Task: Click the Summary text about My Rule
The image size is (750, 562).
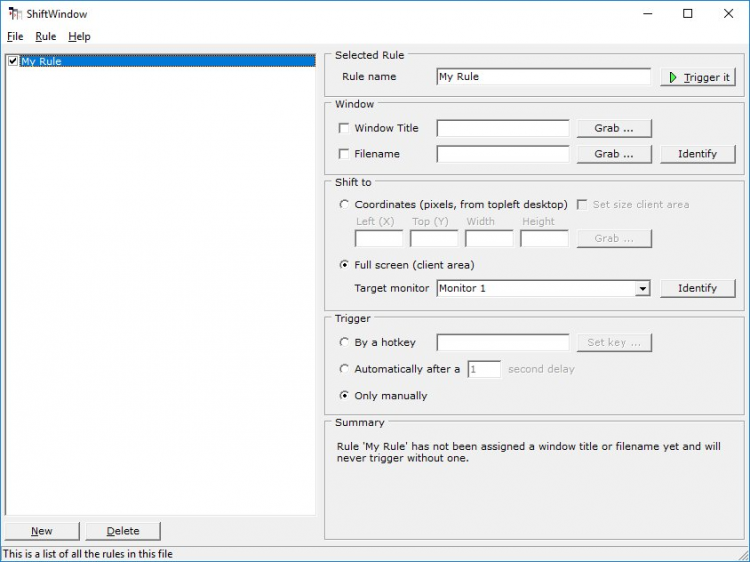Action: point(529,452)
